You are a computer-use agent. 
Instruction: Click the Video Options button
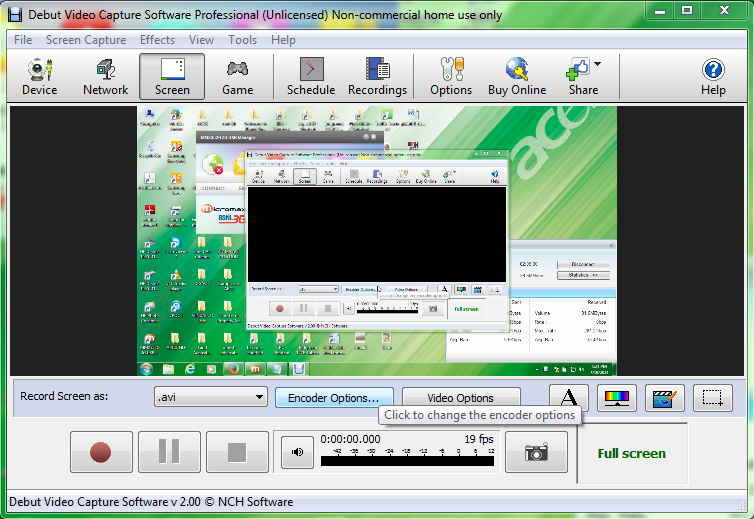(x=461, y=398)
